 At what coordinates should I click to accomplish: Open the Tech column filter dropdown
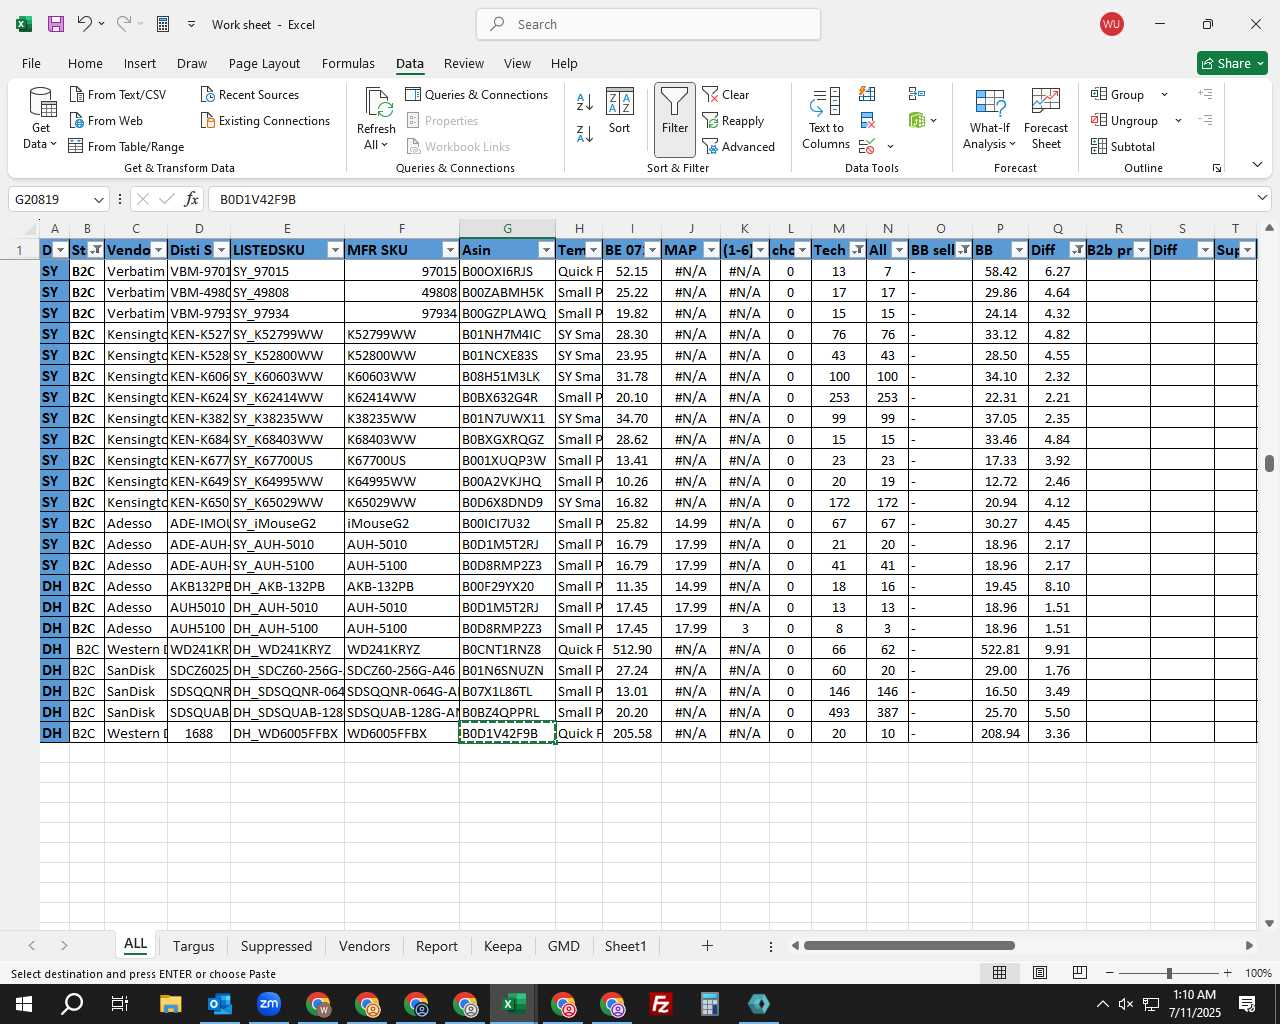857,250
